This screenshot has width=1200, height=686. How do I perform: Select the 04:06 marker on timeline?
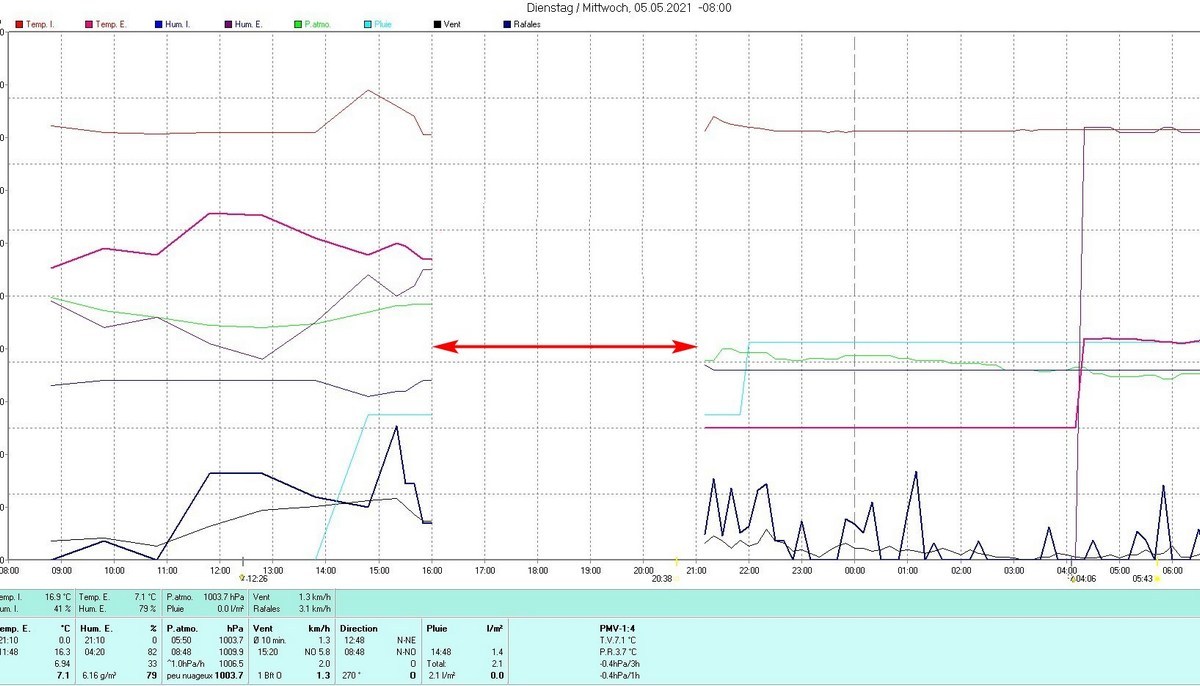point(1083,578)
